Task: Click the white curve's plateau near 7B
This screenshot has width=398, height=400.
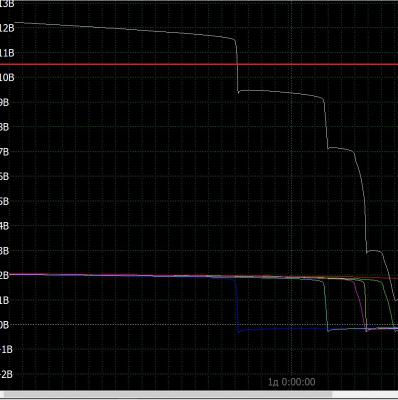Action: click(x=340, y=149)
